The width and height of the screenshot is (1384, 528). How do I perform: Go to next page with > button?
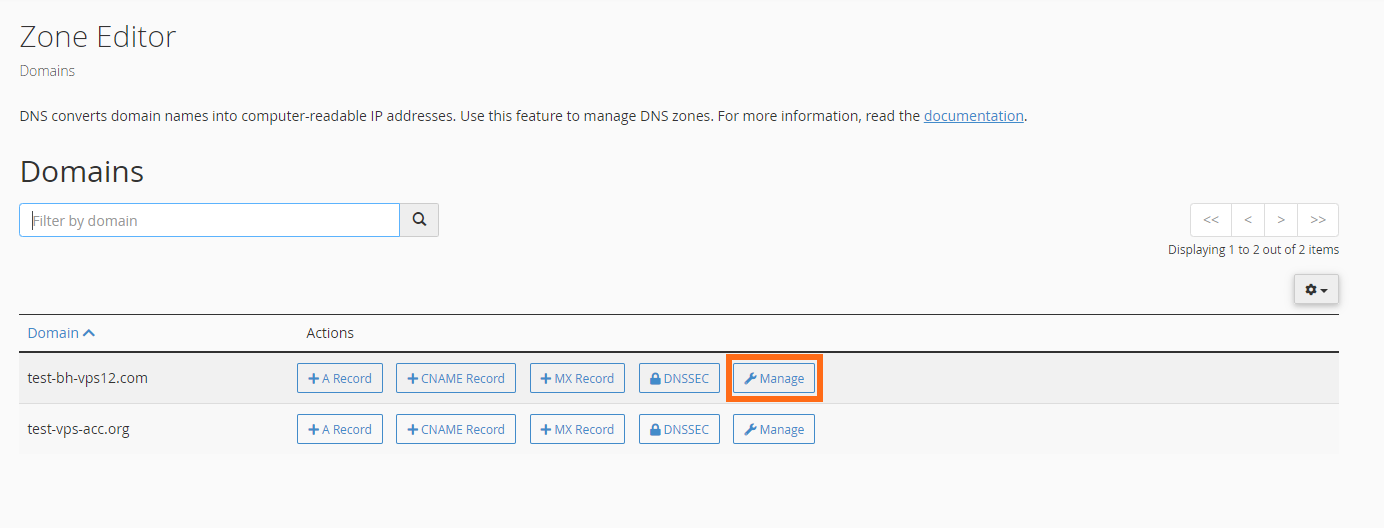pos(1281,220)
